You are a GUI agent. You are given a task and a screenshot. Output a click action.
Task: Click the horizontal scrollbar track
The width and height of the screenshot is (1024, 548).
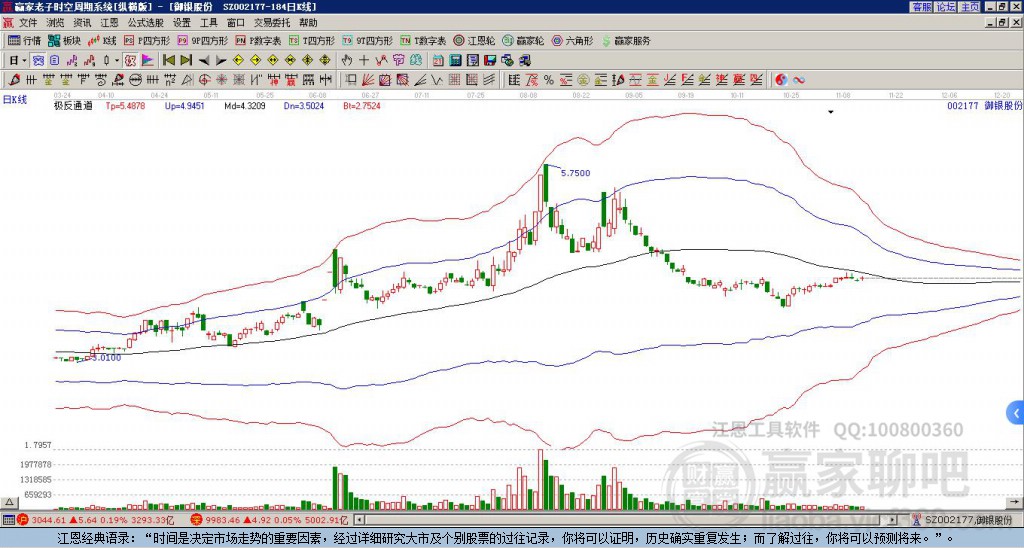pyautogui.click(x=626, y=520)
